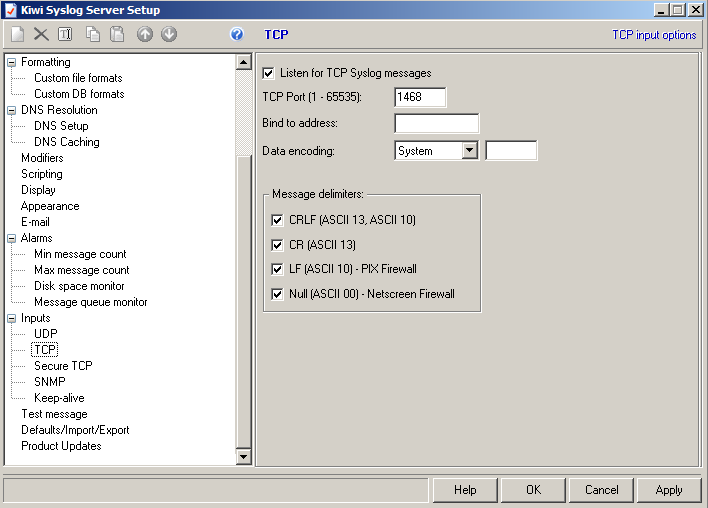Select the Inputs tree label
The image size is (708, 508).
coord(35,318)
